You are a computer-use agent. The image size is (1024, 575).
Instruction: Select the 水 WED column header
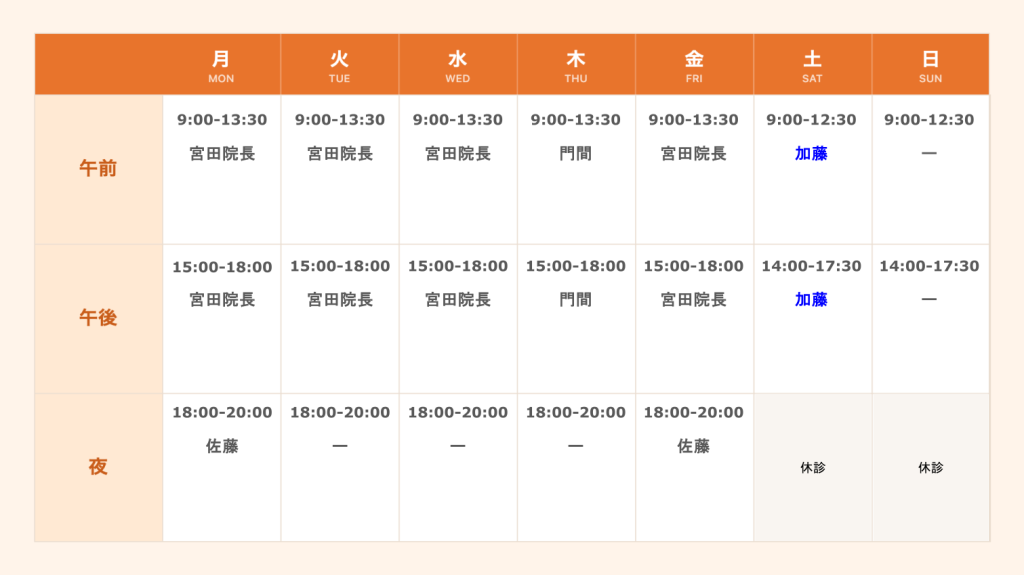coord(458,65)
